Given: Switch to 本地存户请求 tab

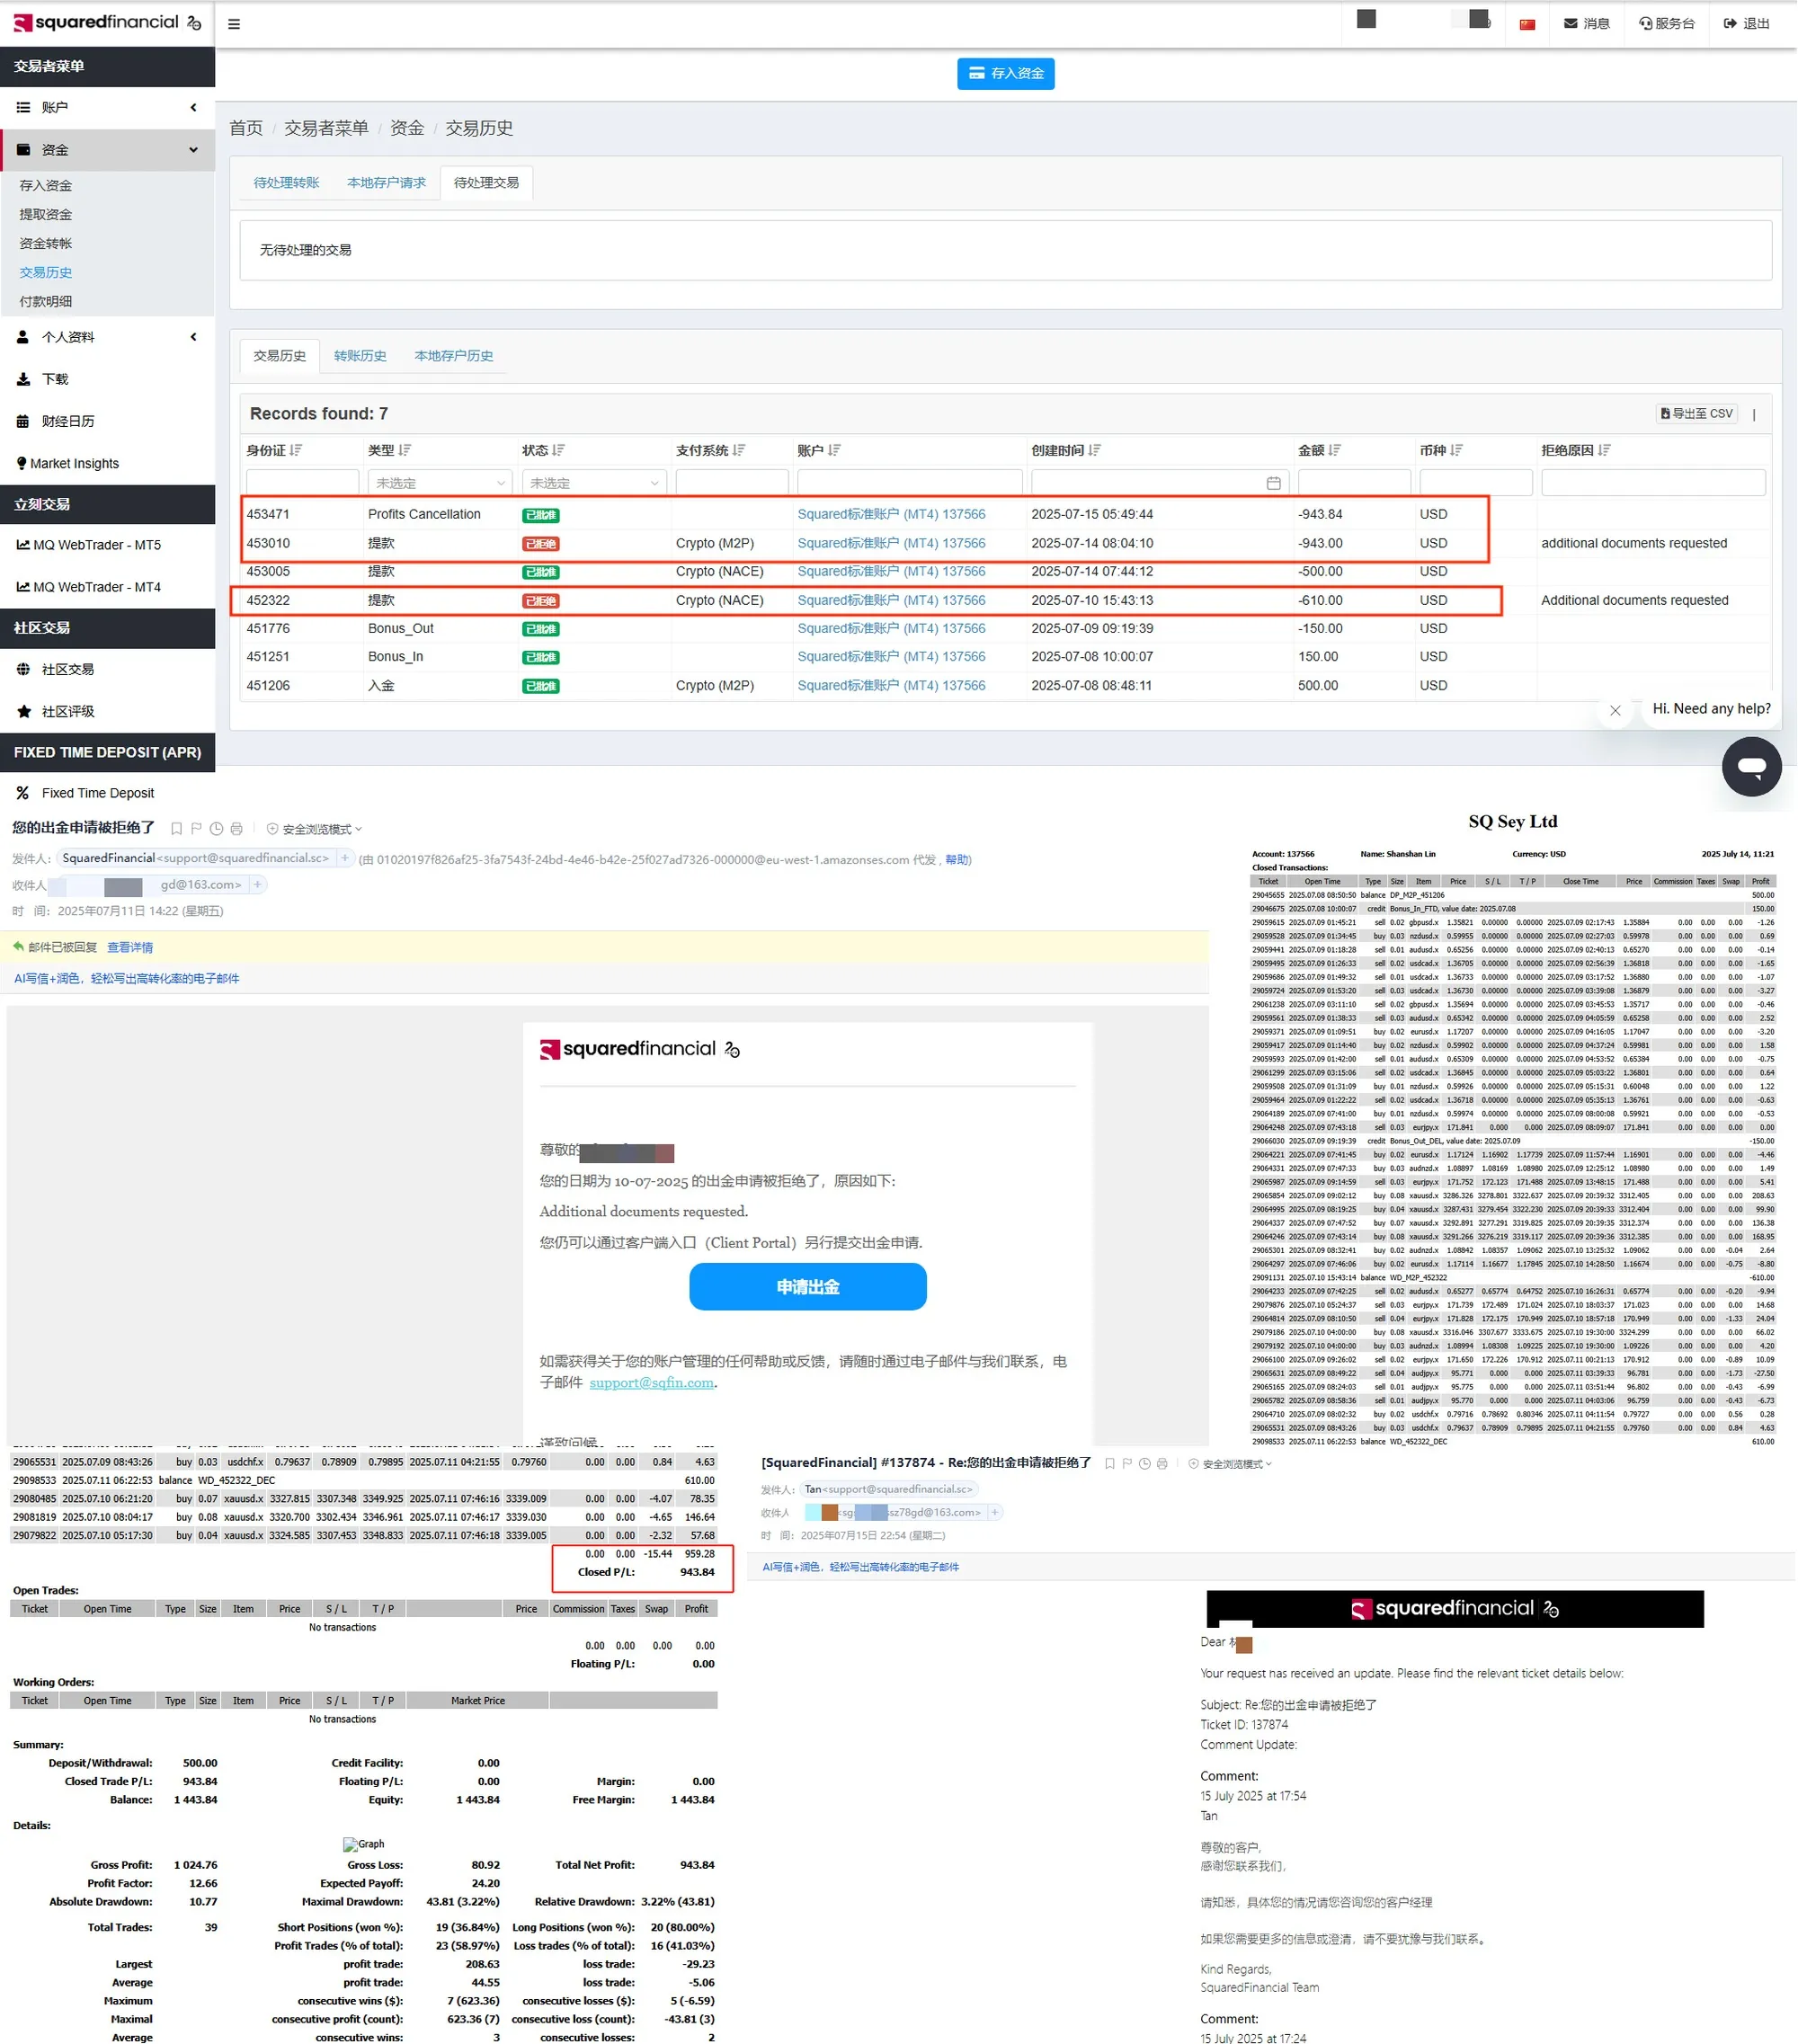Looking at the screenshot, I should pos(386,183).
